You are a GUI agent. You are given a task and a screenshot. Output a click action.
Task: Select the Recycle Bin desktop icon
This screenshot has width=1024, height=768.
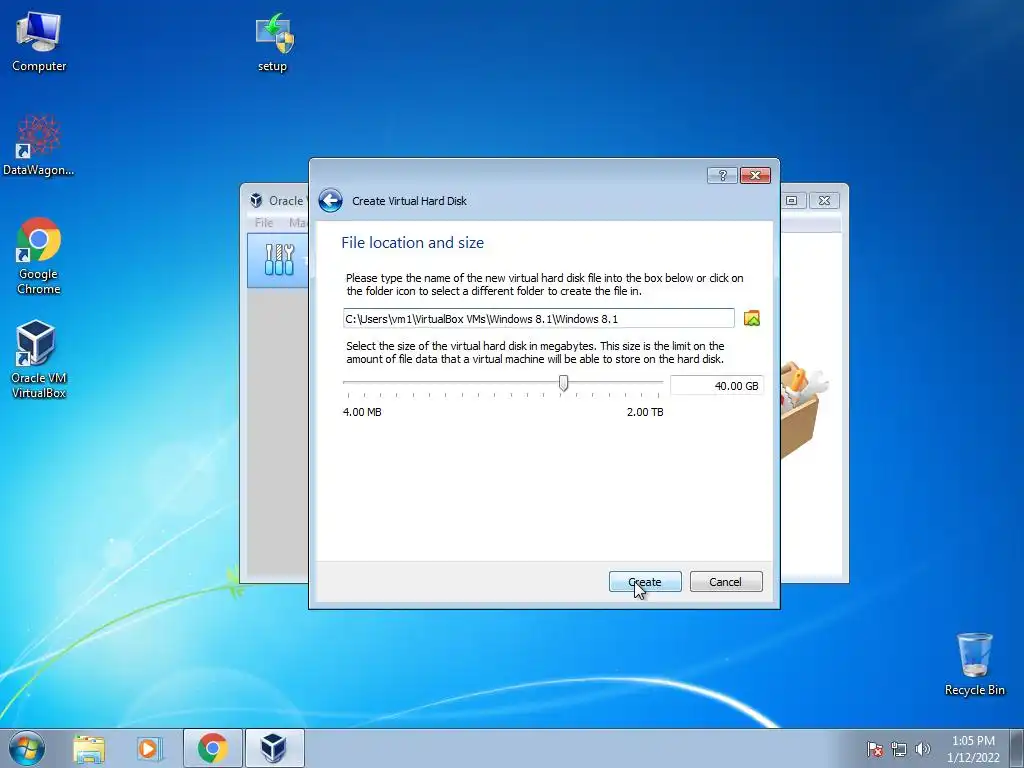974,664
